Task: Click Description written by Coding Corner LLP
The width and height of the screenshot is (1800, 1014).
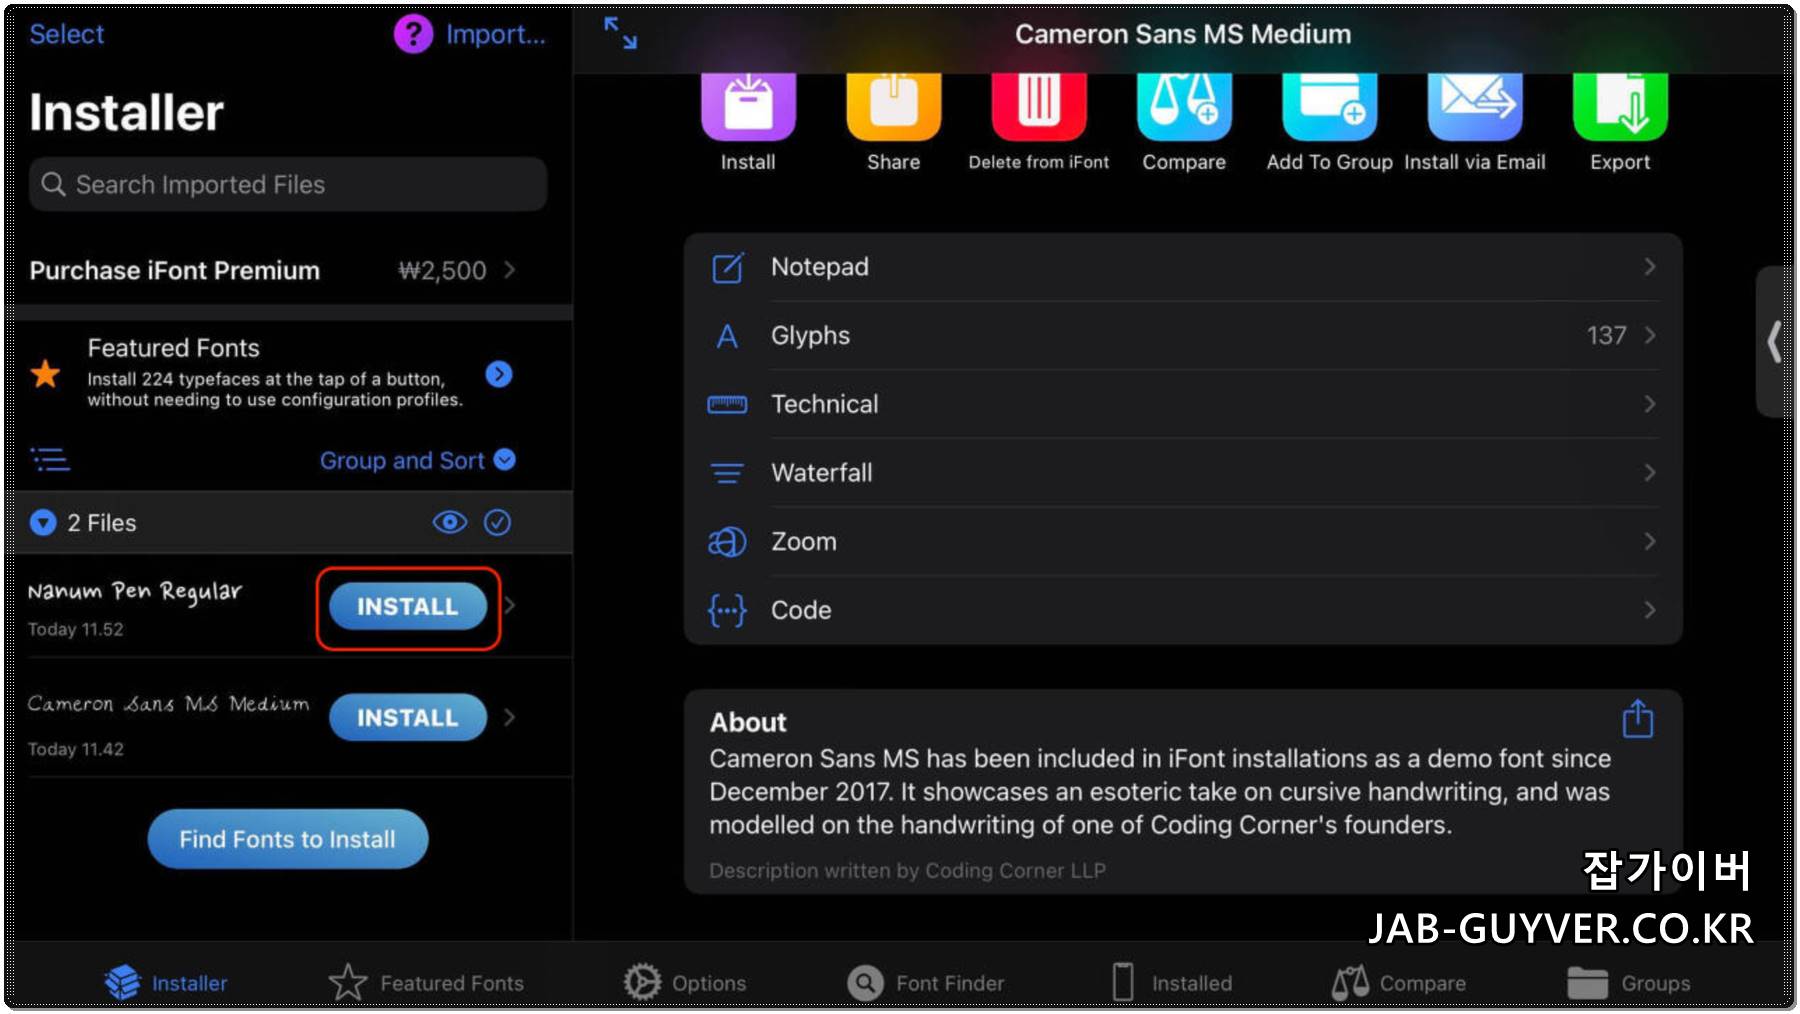Action: click(x=907, y=870)
